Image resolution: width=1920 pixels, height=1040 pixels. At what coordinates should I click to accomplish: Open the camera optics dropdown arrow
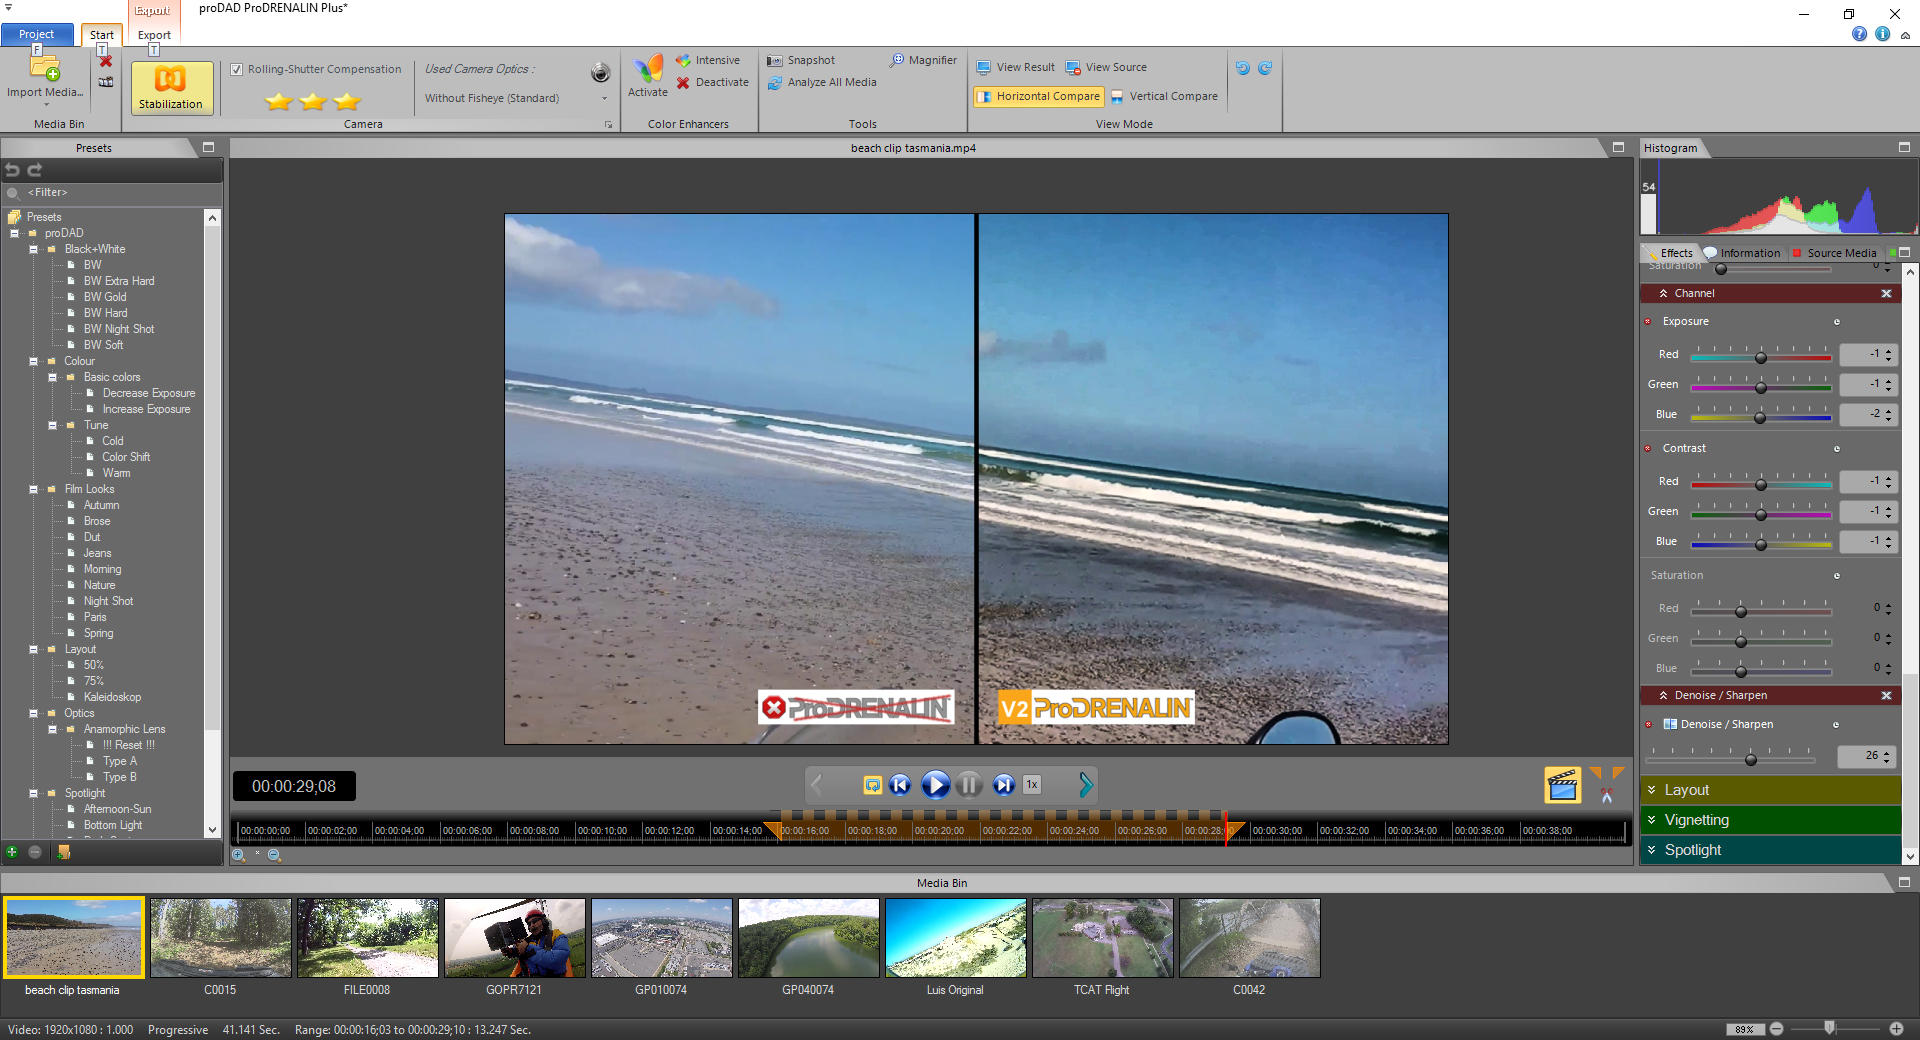pos(604,98)
